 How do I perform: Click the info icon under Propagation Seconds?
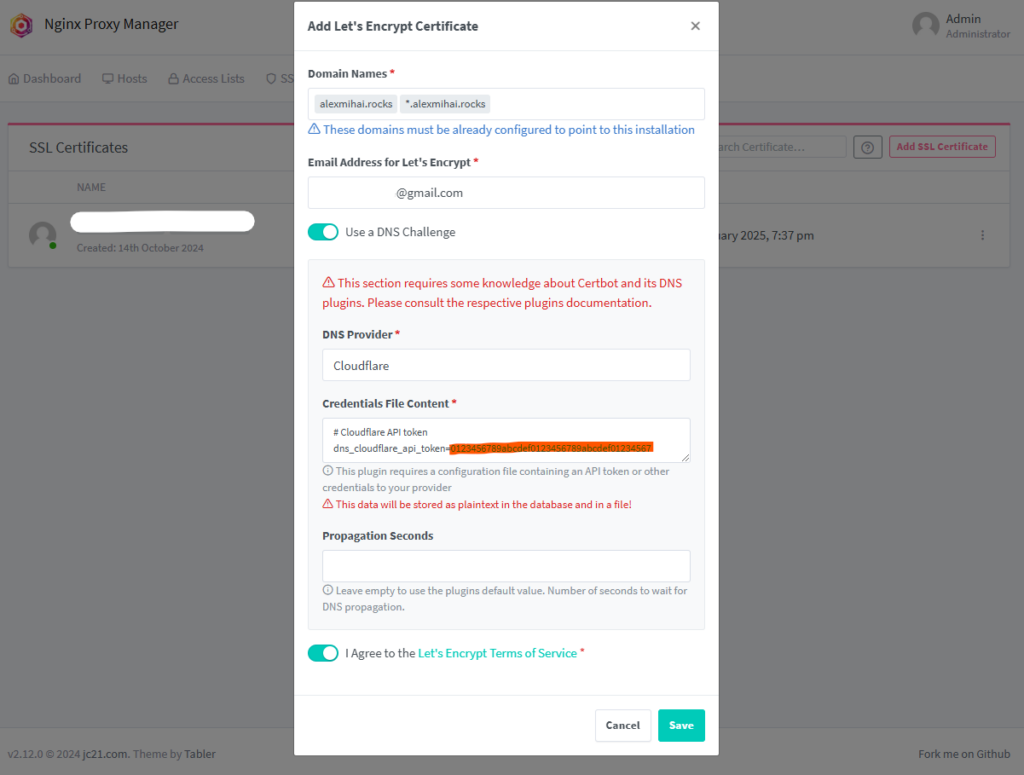(328, 590)
